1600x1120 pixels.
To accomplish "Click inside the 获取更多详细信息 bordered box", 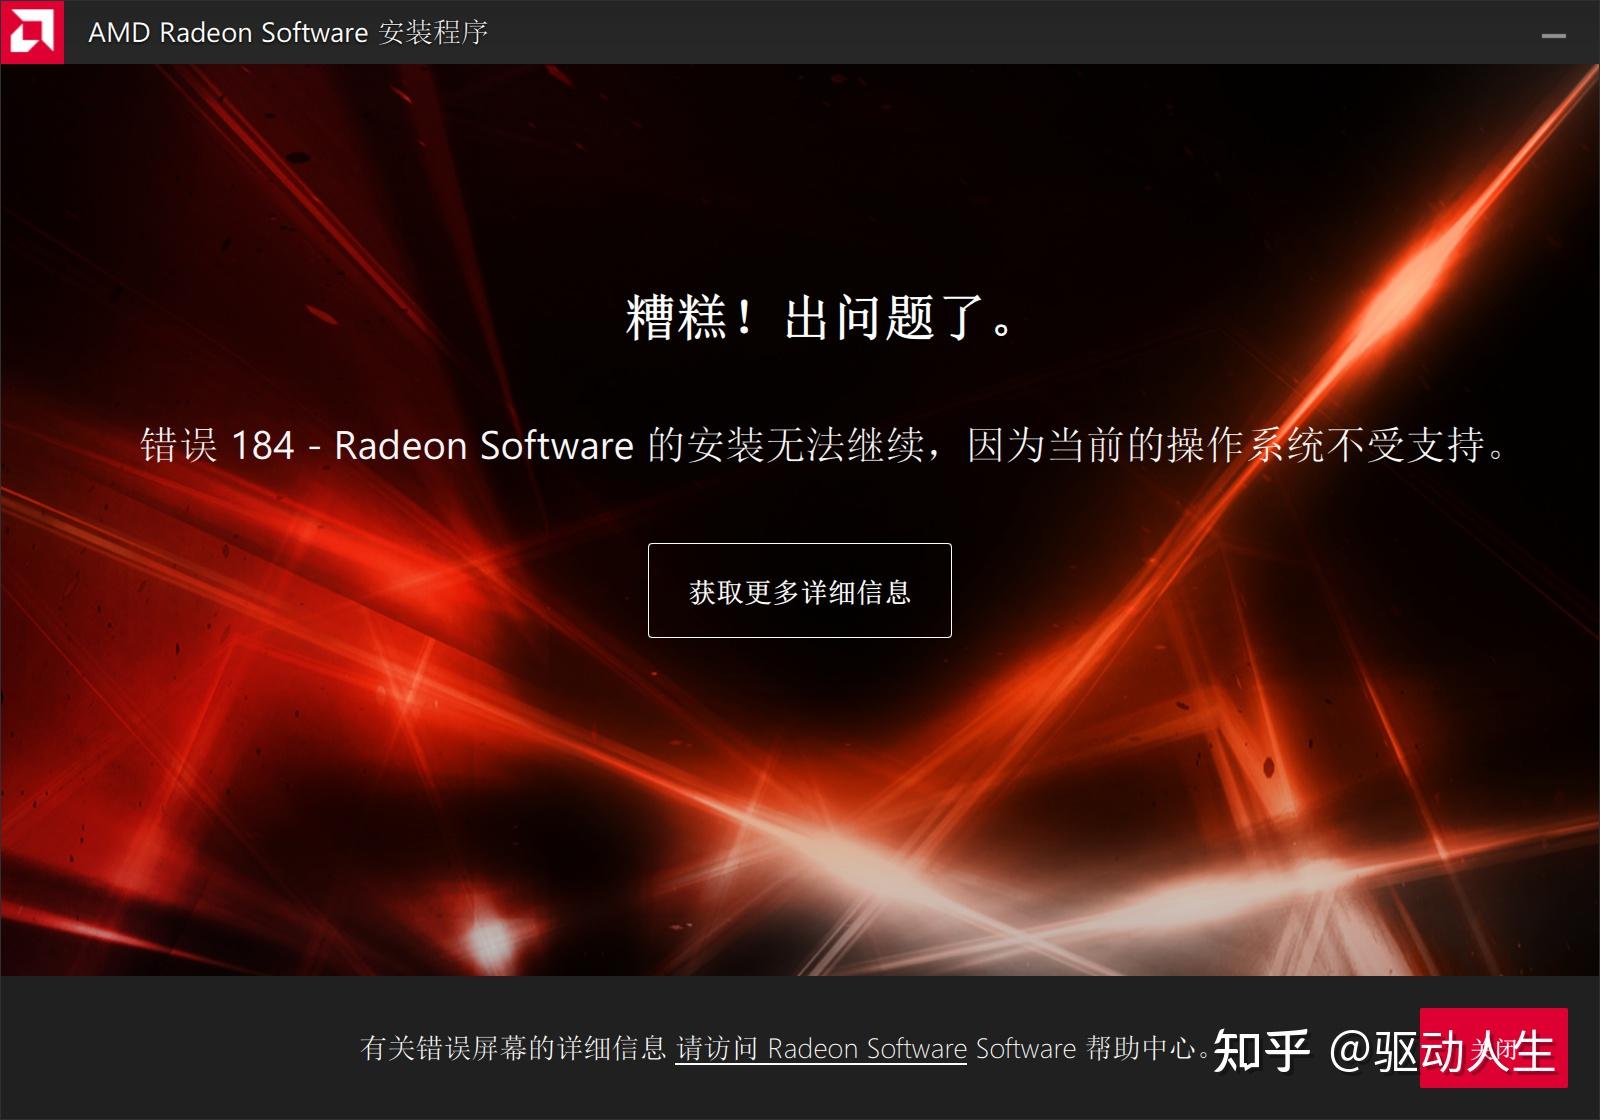I will 799,591.
